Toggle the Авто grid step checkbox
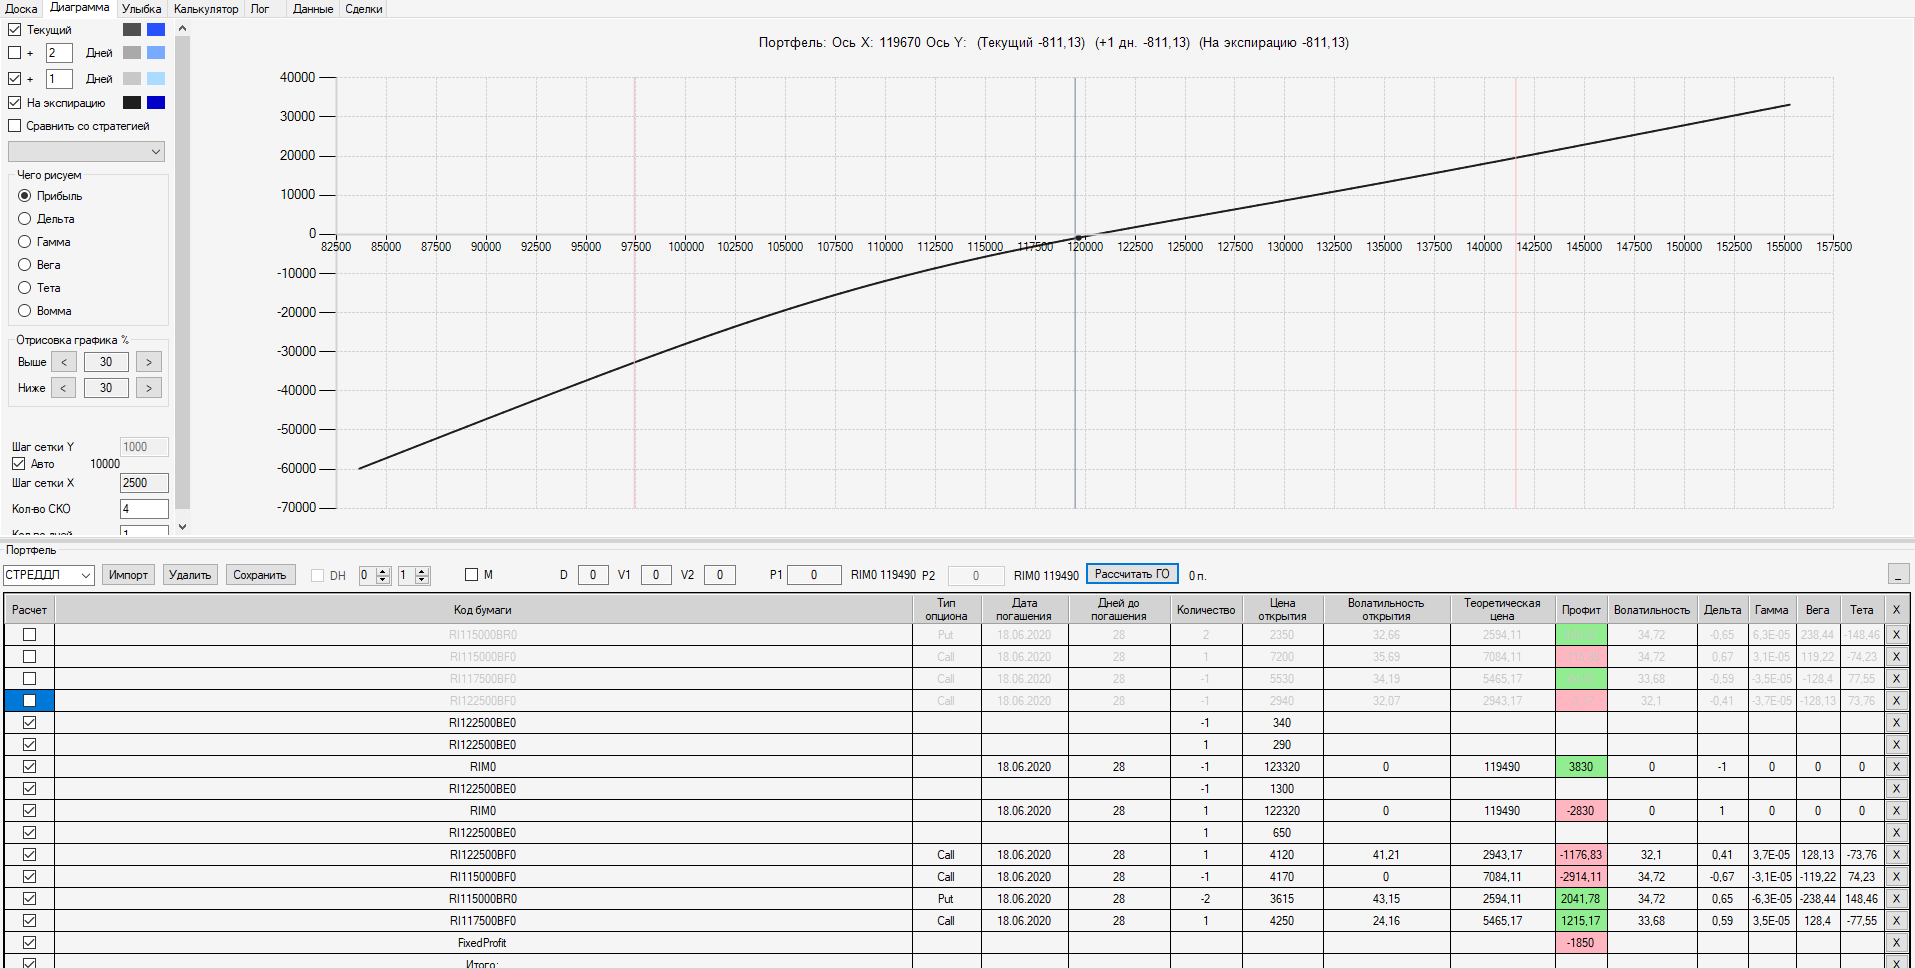This screenshot has height=969, width=1915. [19, 464]
